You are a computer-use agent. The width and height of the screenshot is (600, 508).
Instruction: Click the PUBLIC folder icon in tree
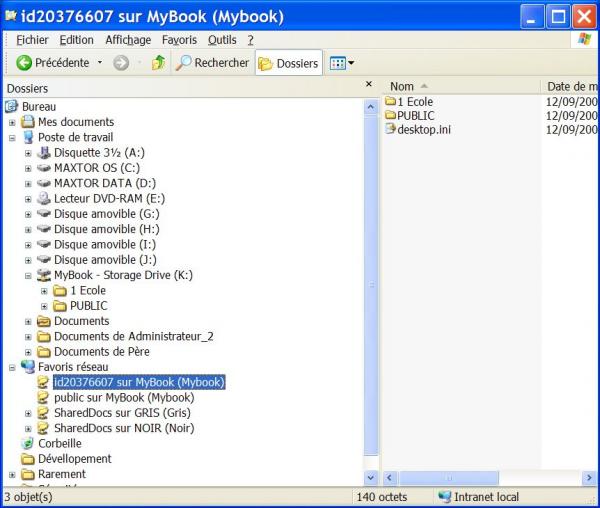(60, 306)
